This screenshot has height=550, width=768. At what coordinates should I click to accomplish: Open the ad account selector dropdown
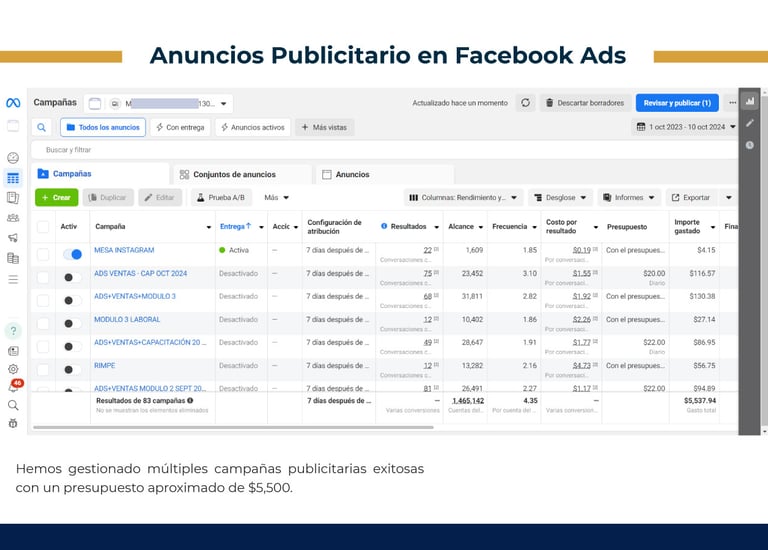[158, 103]
